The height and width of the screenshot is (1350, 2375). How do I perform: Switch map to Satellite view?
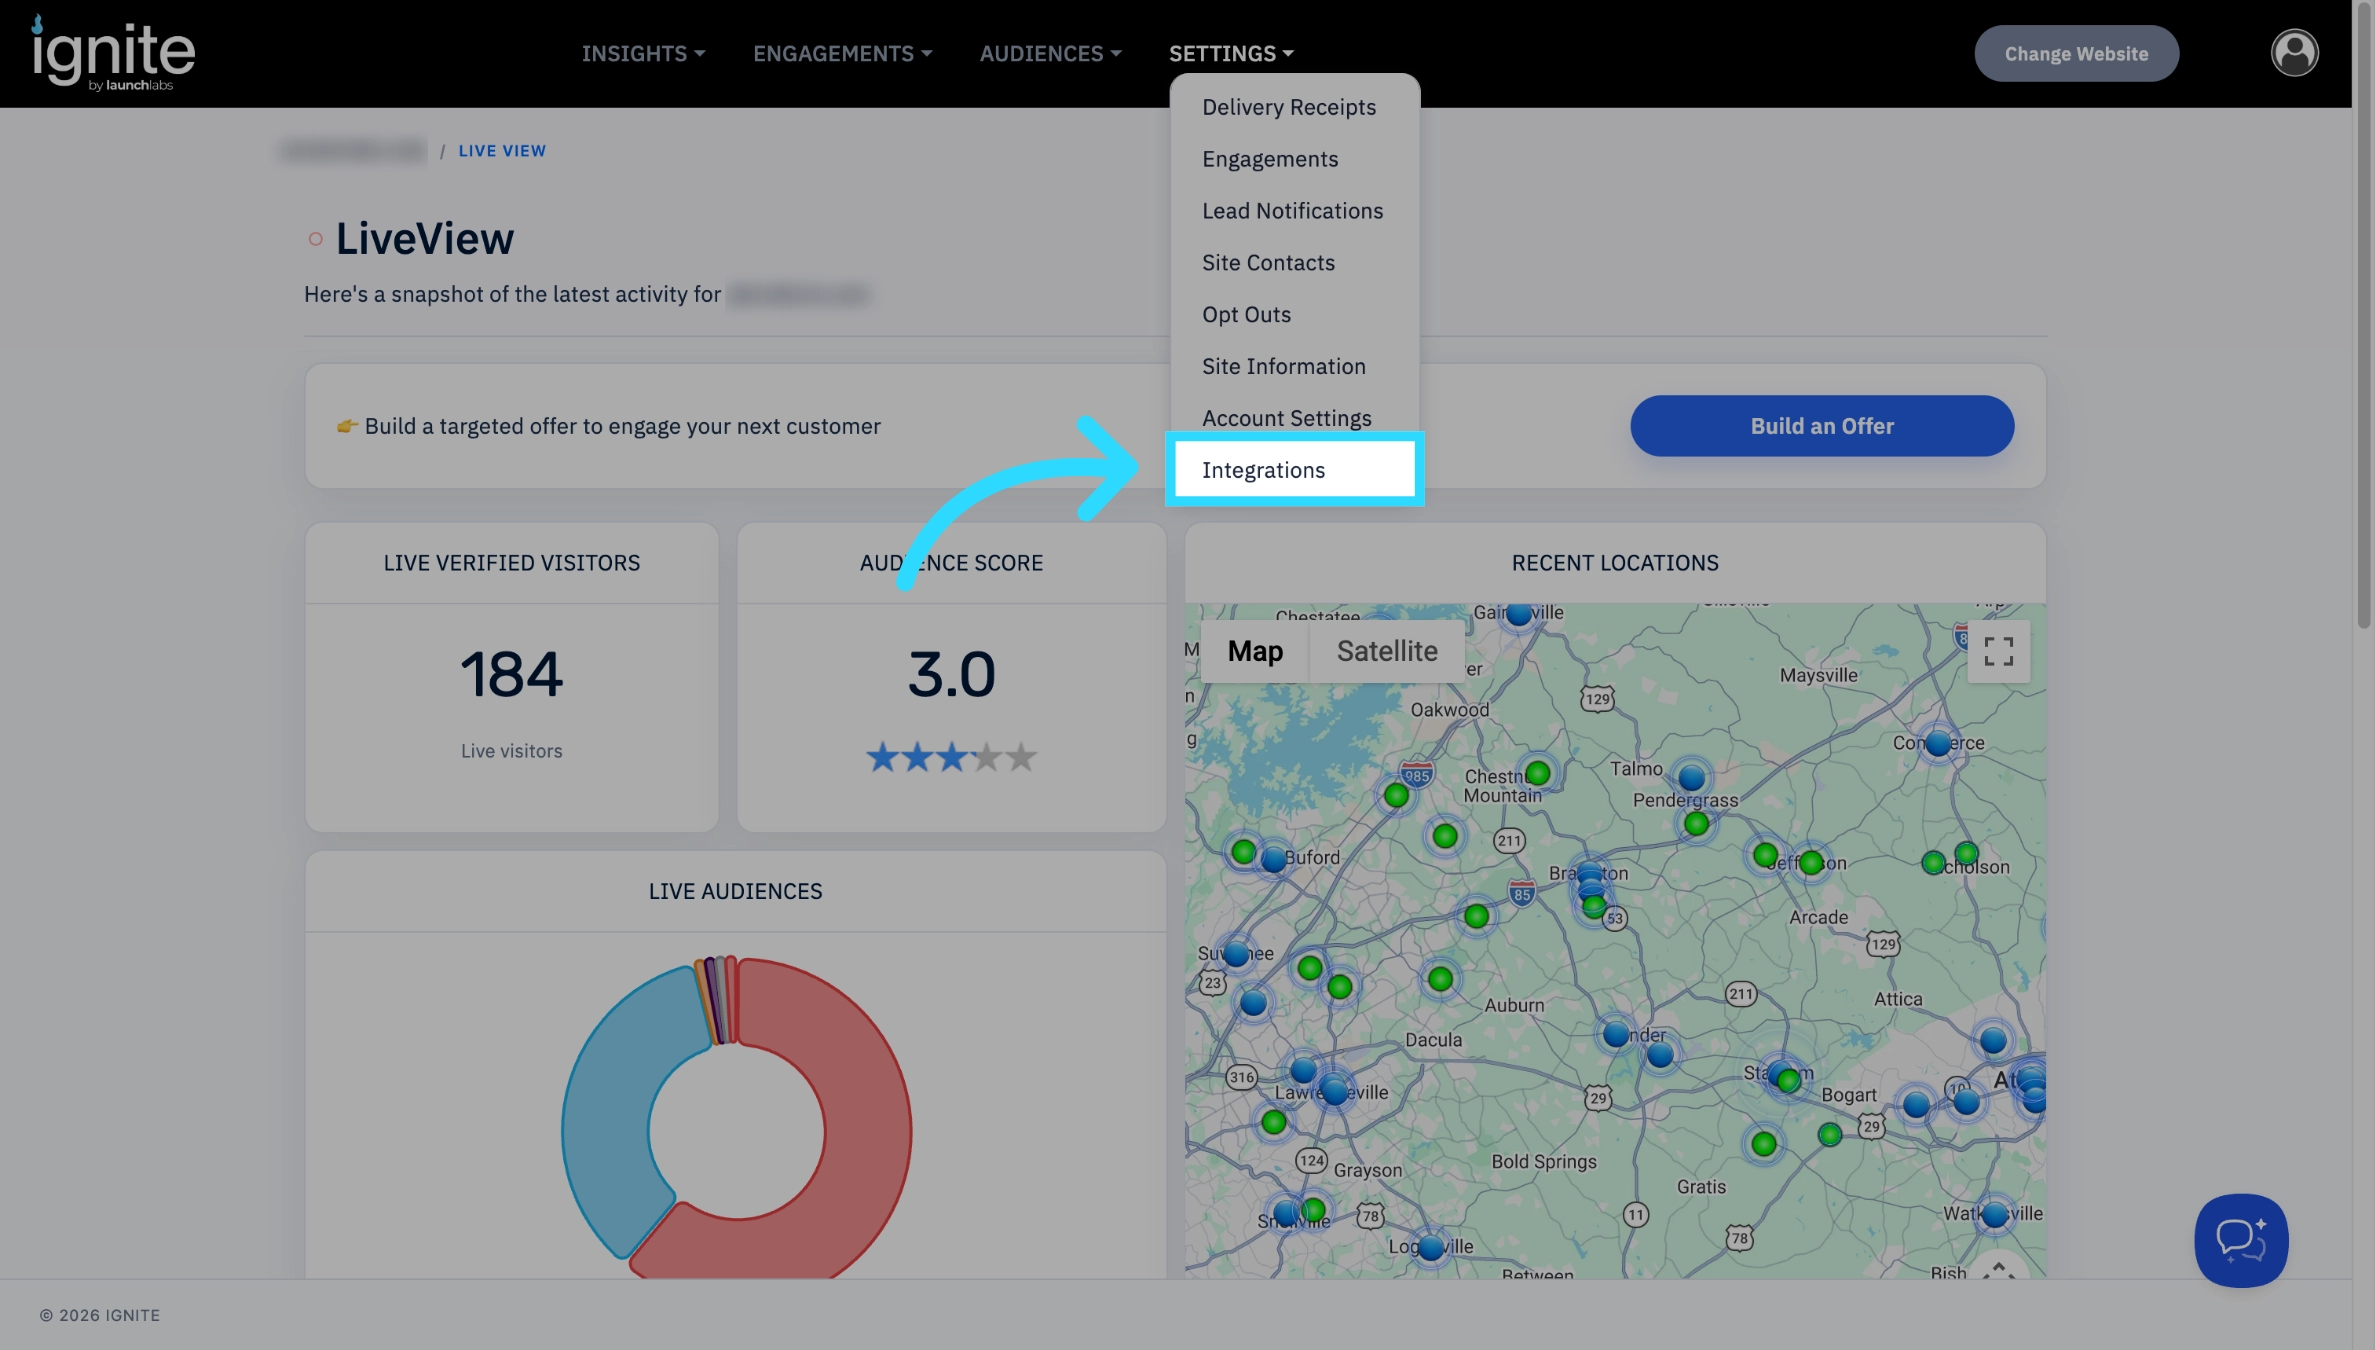1387,651
